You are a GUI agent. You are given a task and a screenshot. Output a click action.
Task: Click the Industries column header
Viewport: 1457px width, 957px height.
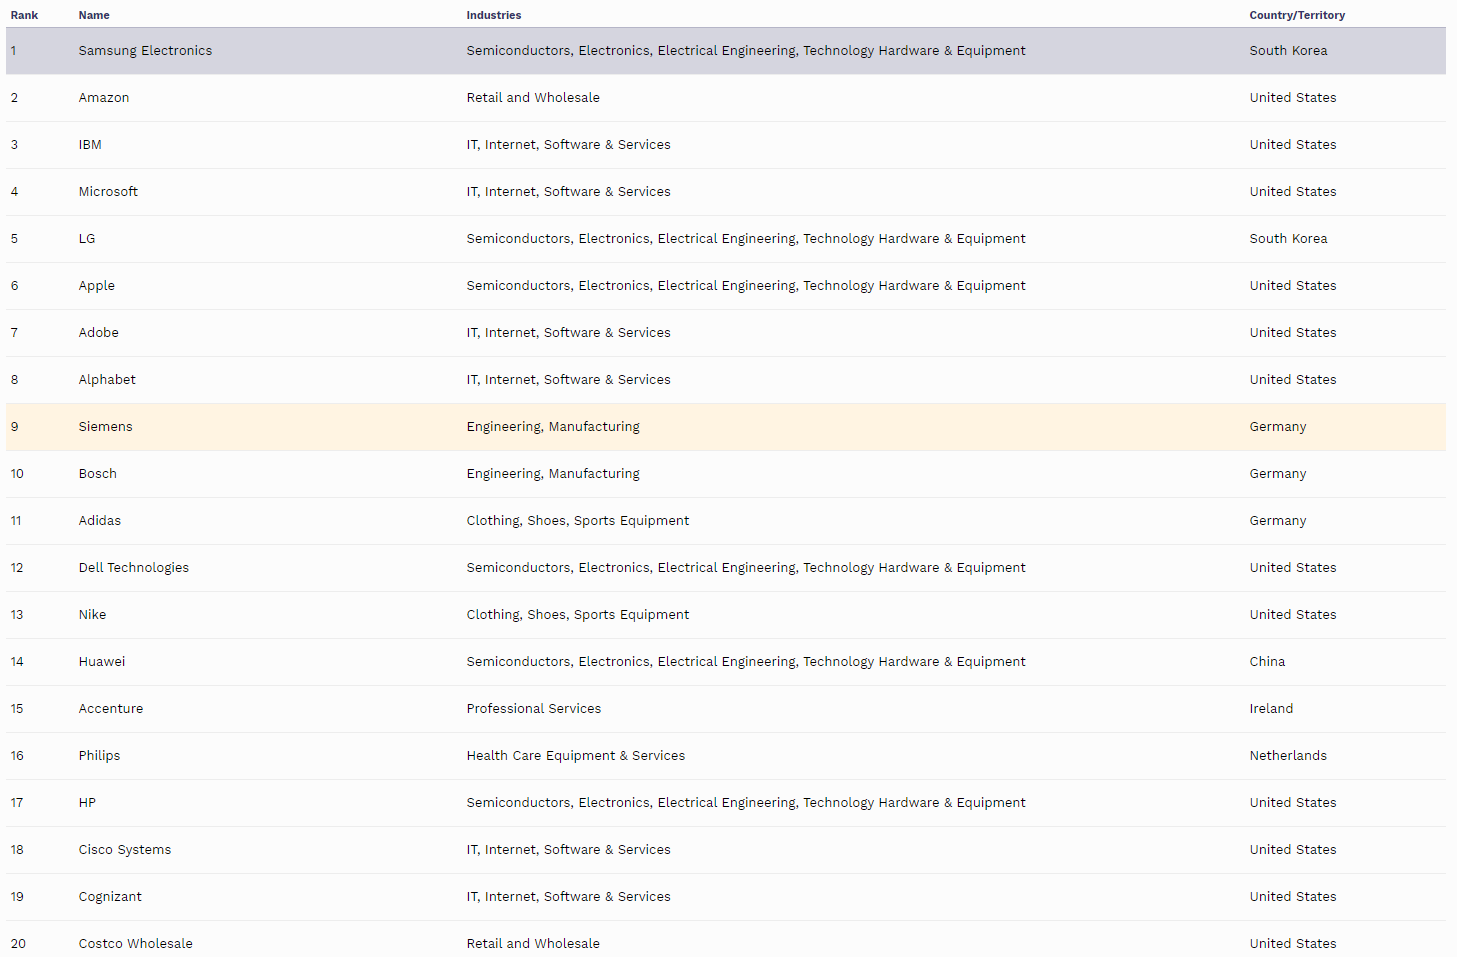(x=493, y=15)
